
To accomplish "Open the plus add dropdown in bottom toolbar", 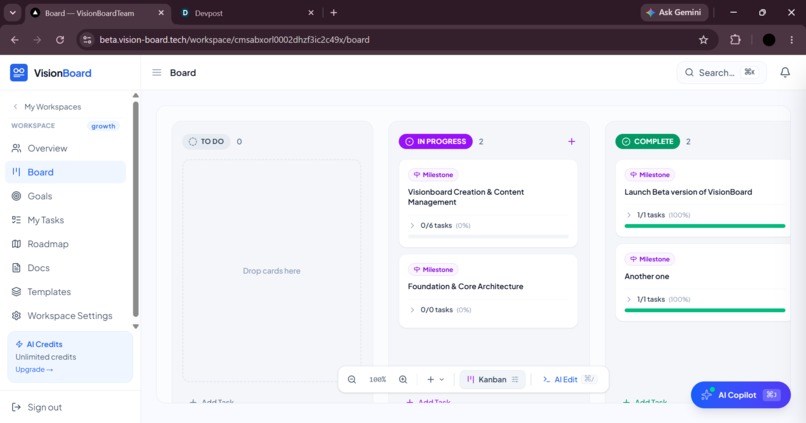I will (435, 379).
